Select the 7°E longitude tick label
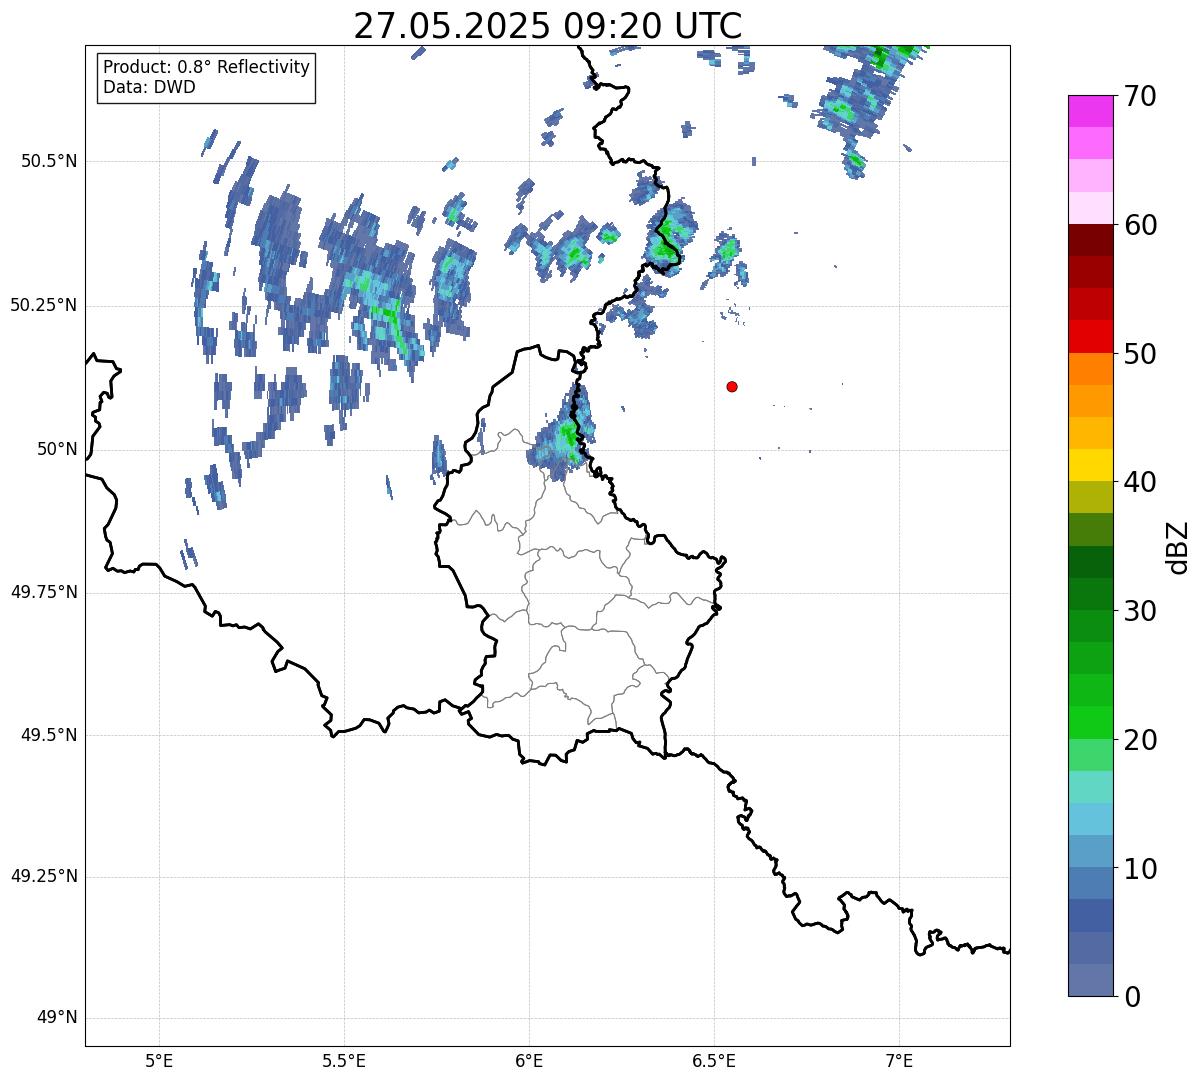The width and height of the screenshot is (1202, 1081). tap(899, 1060)
